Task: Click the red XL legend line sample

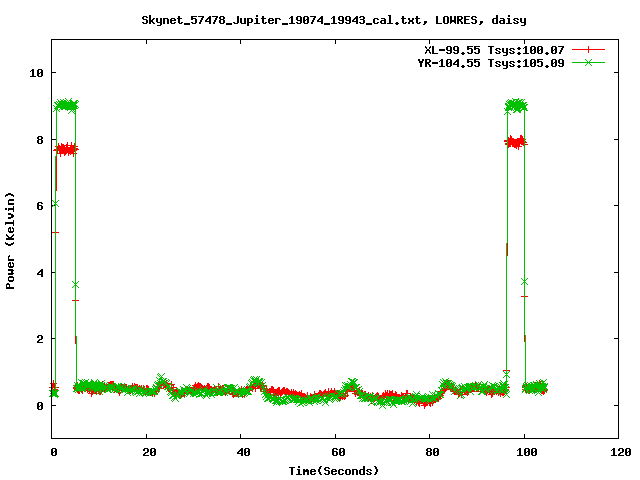Action: tap(588, 50)
